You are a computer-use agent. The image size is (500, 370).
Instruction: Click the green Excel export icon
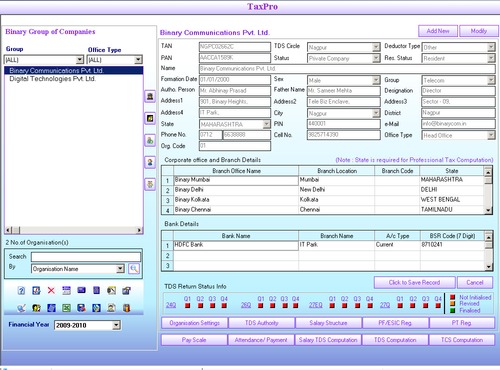click(x=66, y=308)
